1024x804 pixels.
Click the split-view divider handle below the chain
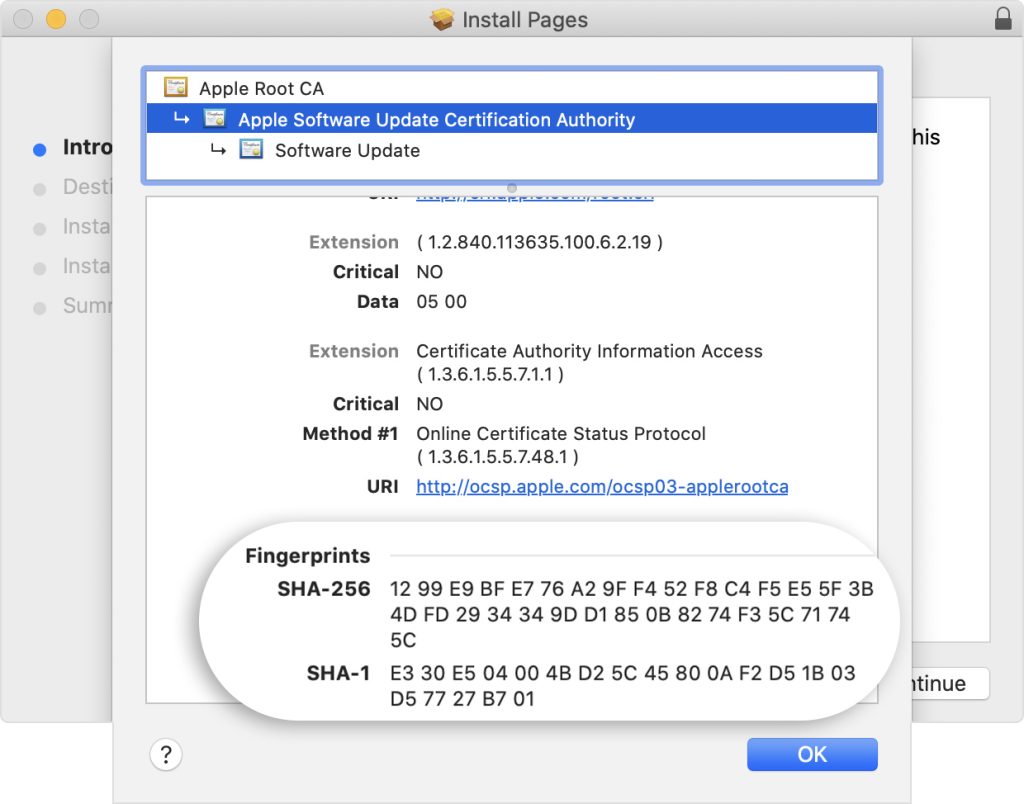click(x=512, y=188)
